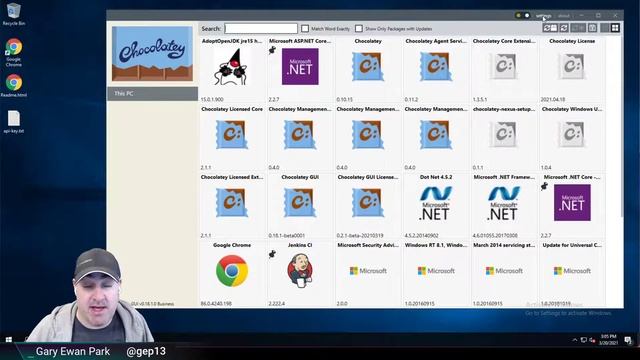Switch to tile view layout icon

(615, 28)
